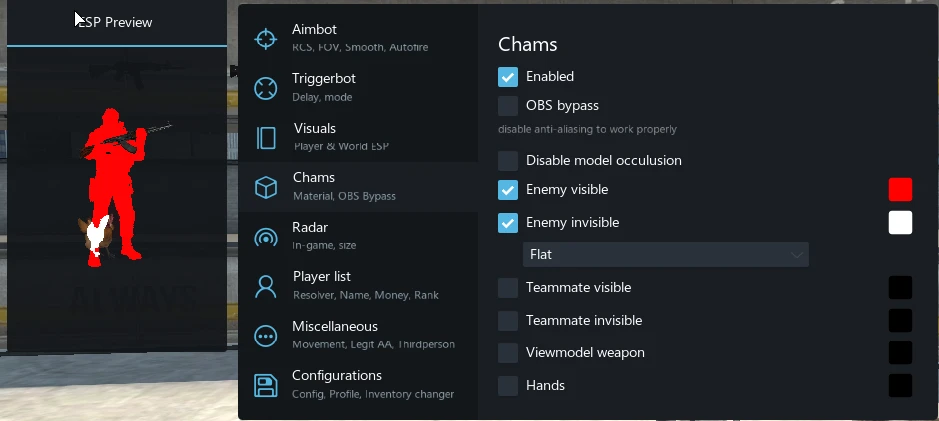Click the Configurations floppy disk icon
The width and height of the screenshot is (939, 421).
266,386
